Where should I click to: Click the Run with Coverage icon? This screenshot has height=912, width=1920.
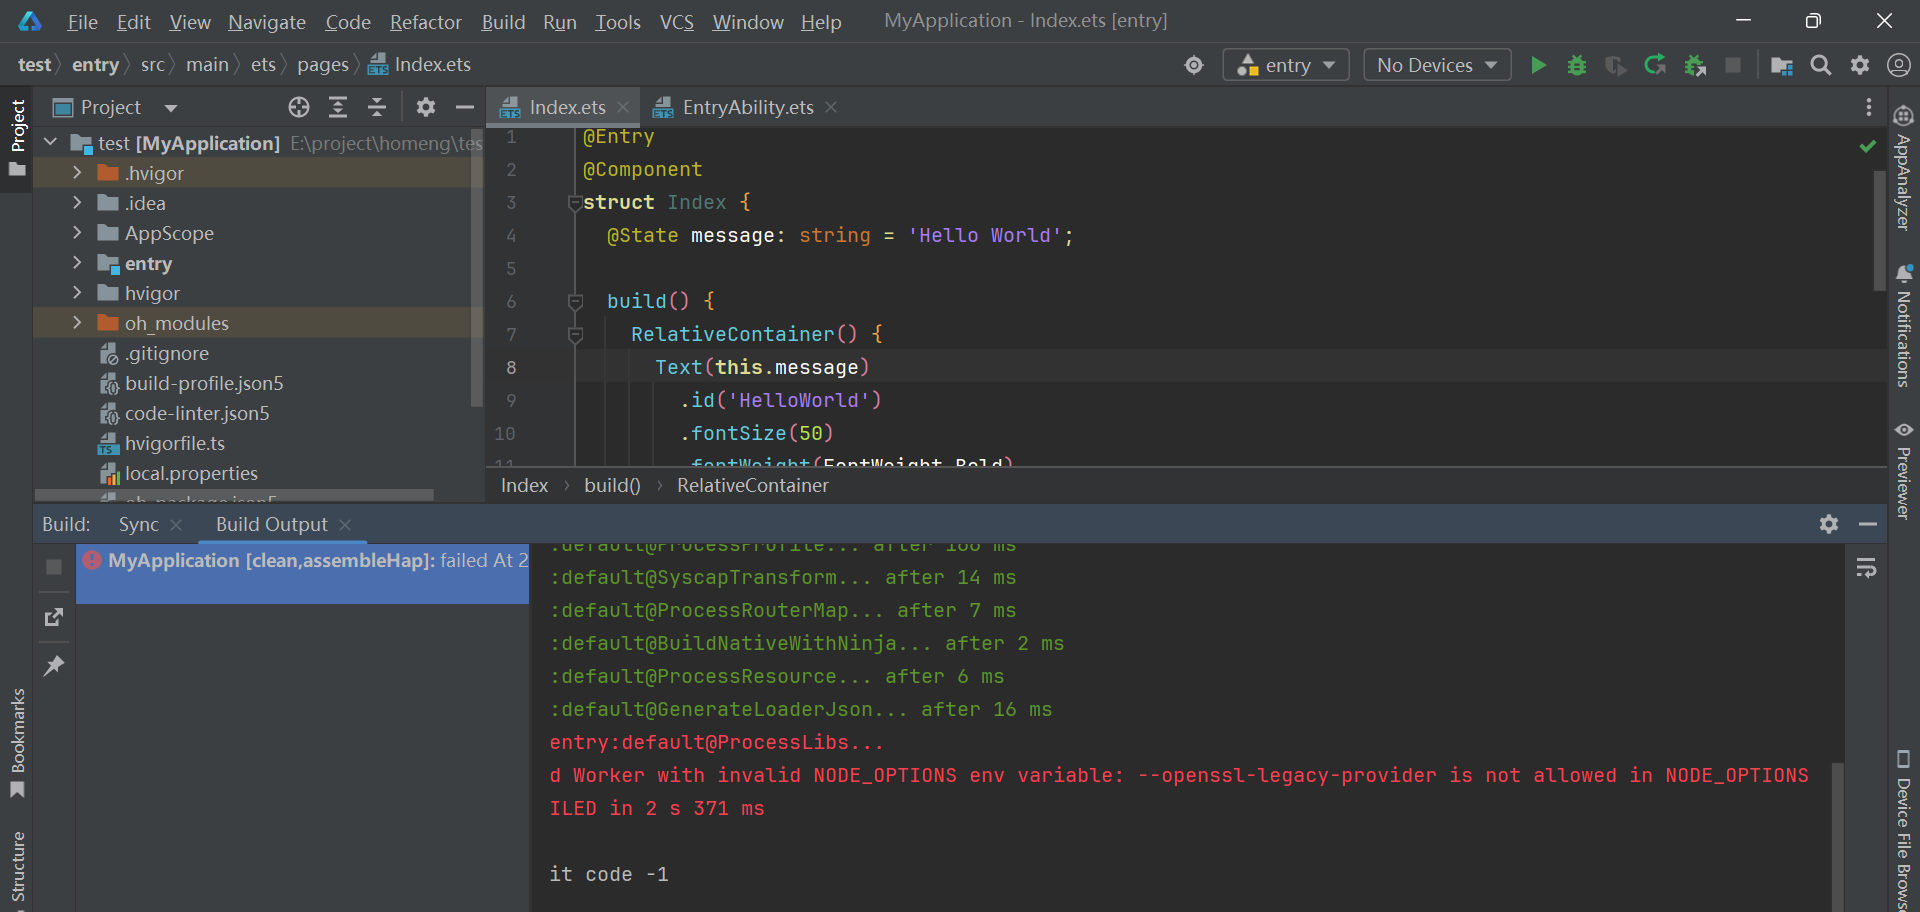[x=1616, y=65]
